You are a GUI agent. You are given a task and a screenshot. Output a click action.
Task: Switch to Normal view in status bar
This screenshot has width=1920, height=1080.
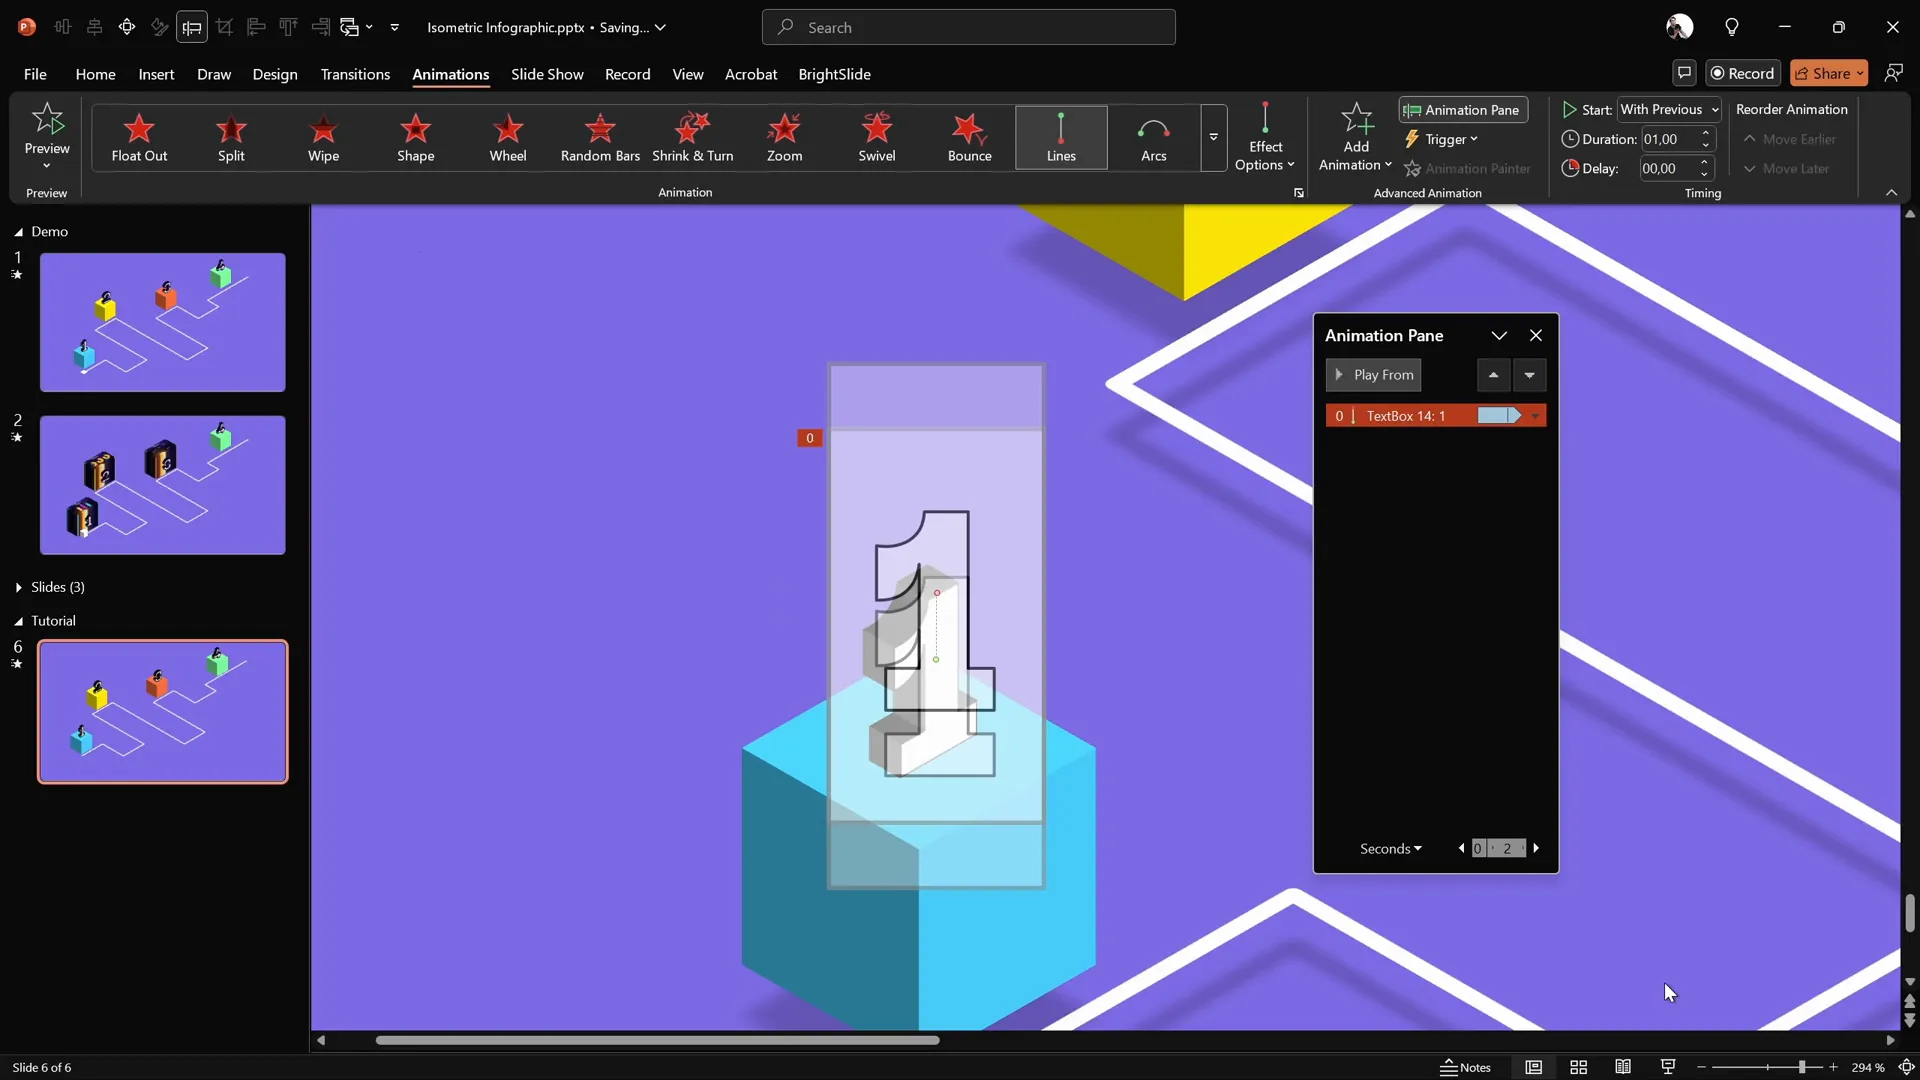click(x=1534, y=1067)
